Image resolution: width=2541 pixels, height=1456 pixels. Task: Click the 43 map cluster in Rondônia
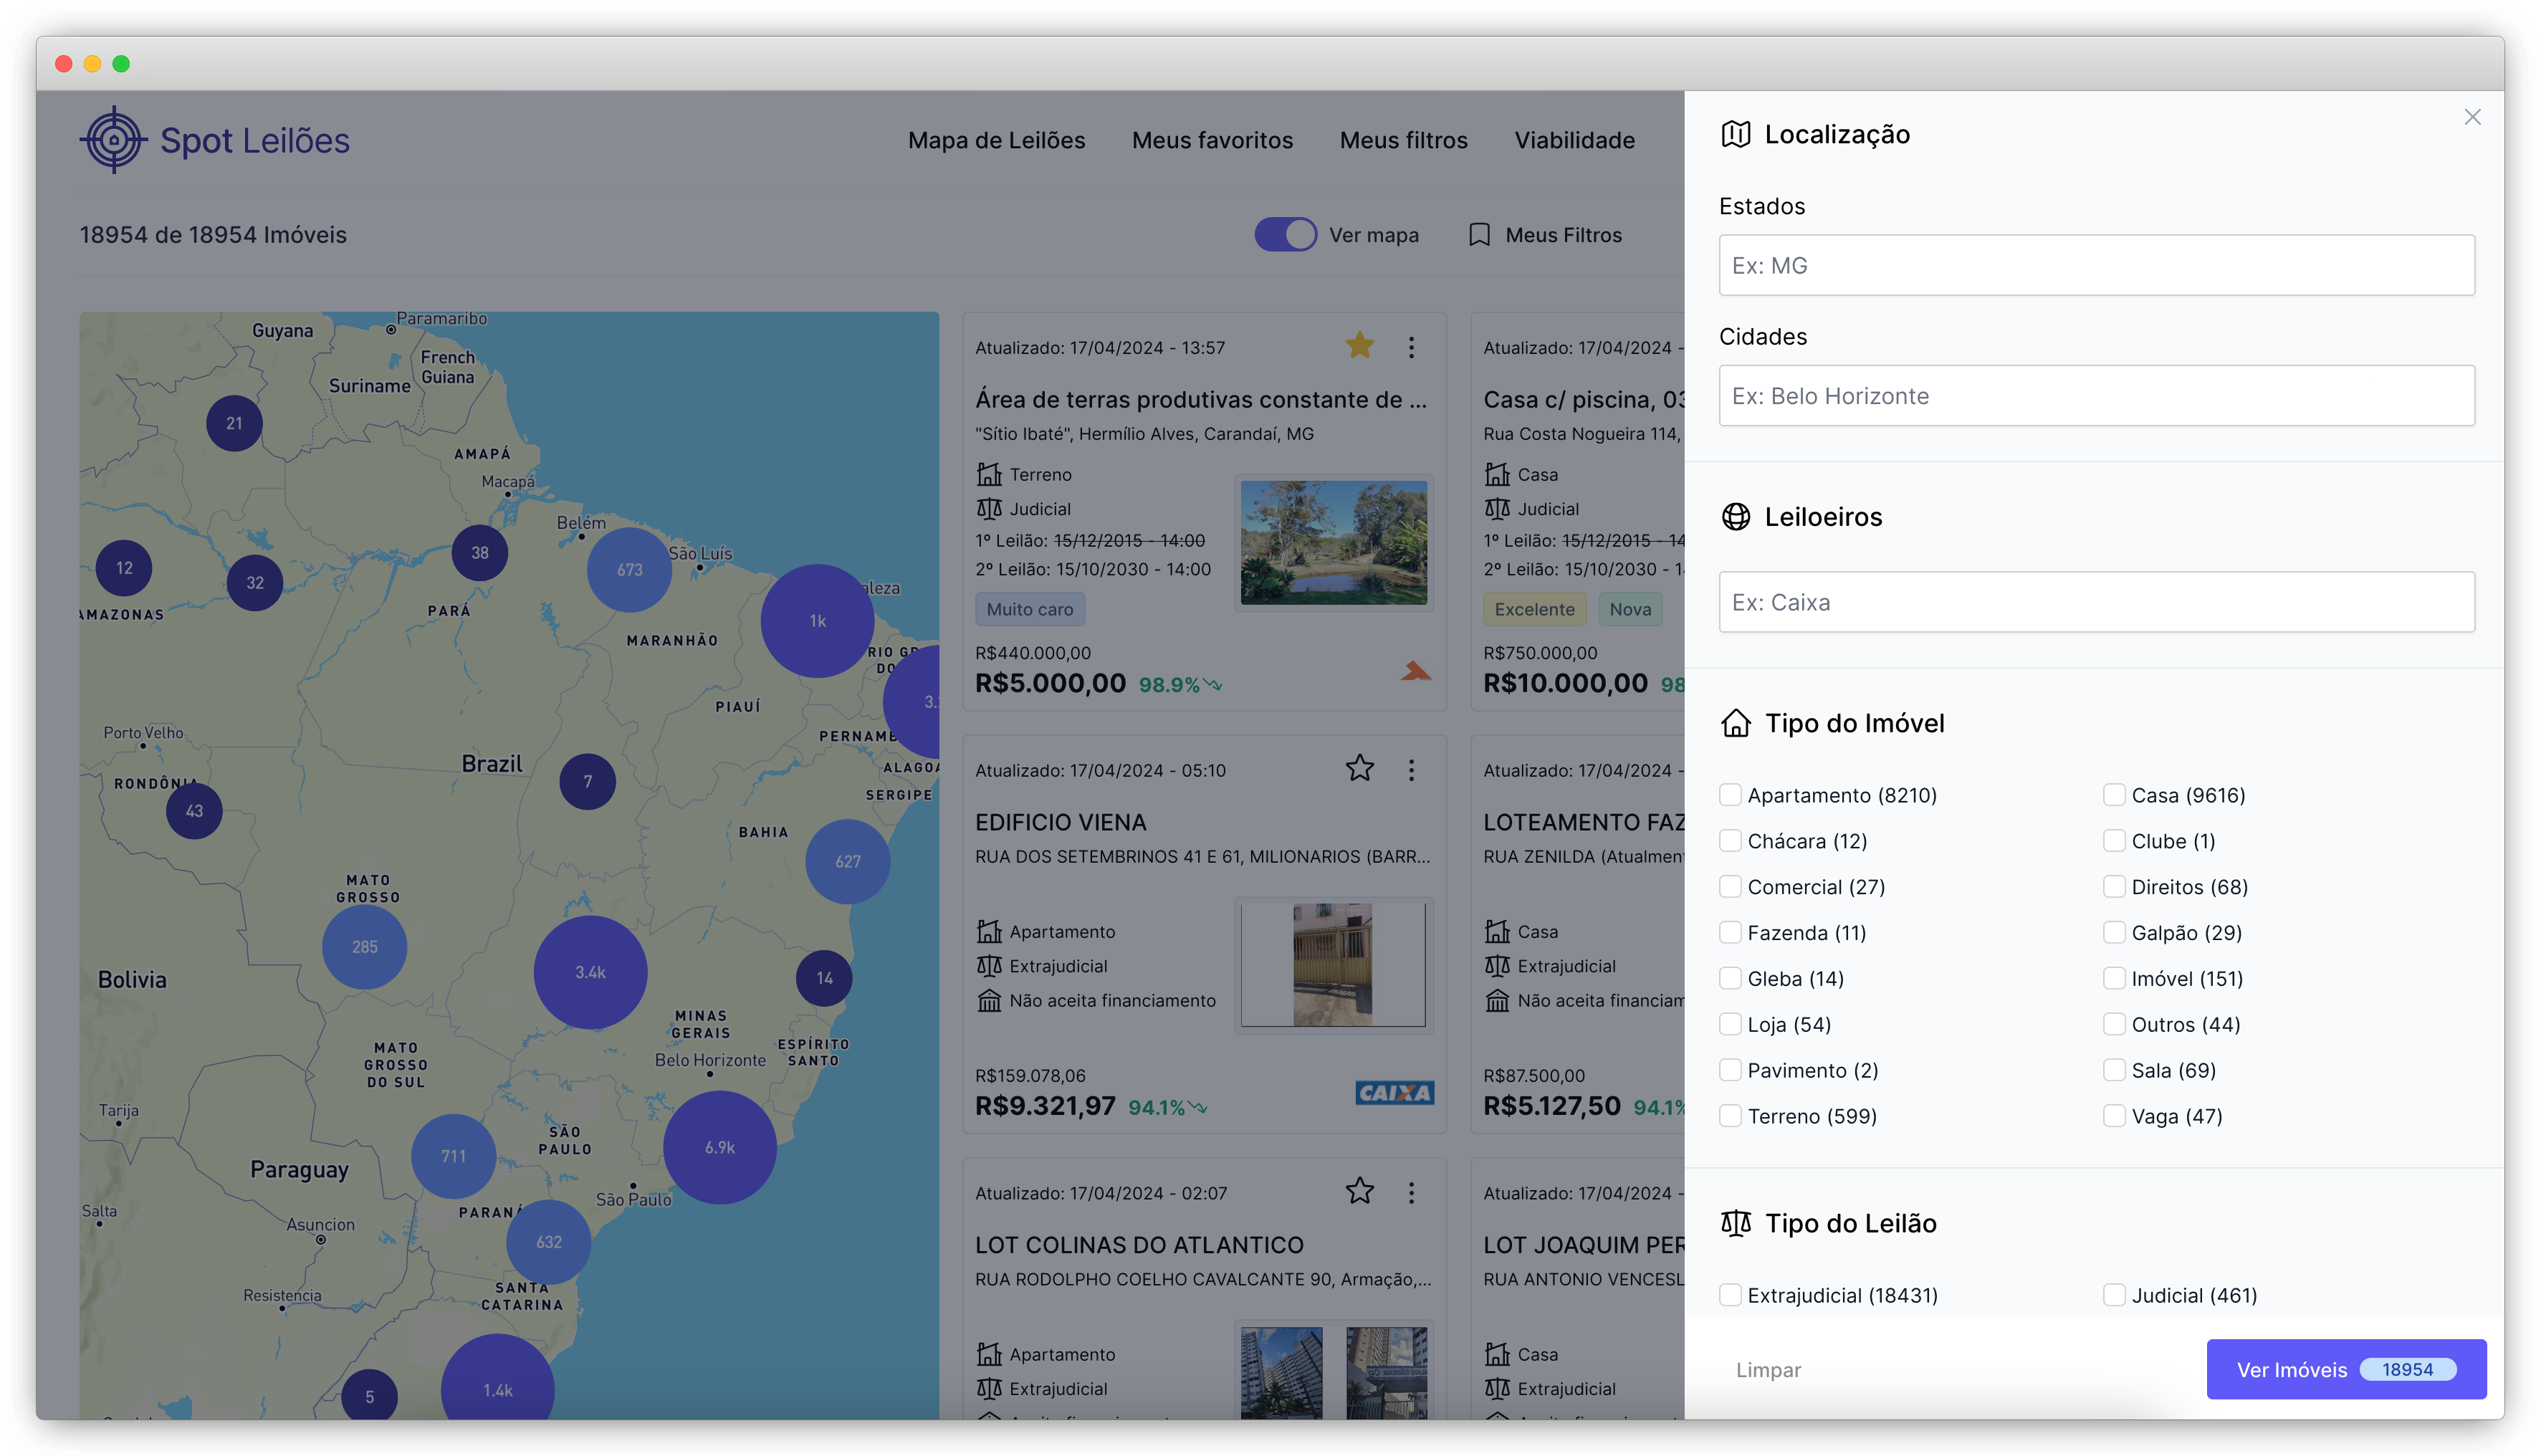194,811
